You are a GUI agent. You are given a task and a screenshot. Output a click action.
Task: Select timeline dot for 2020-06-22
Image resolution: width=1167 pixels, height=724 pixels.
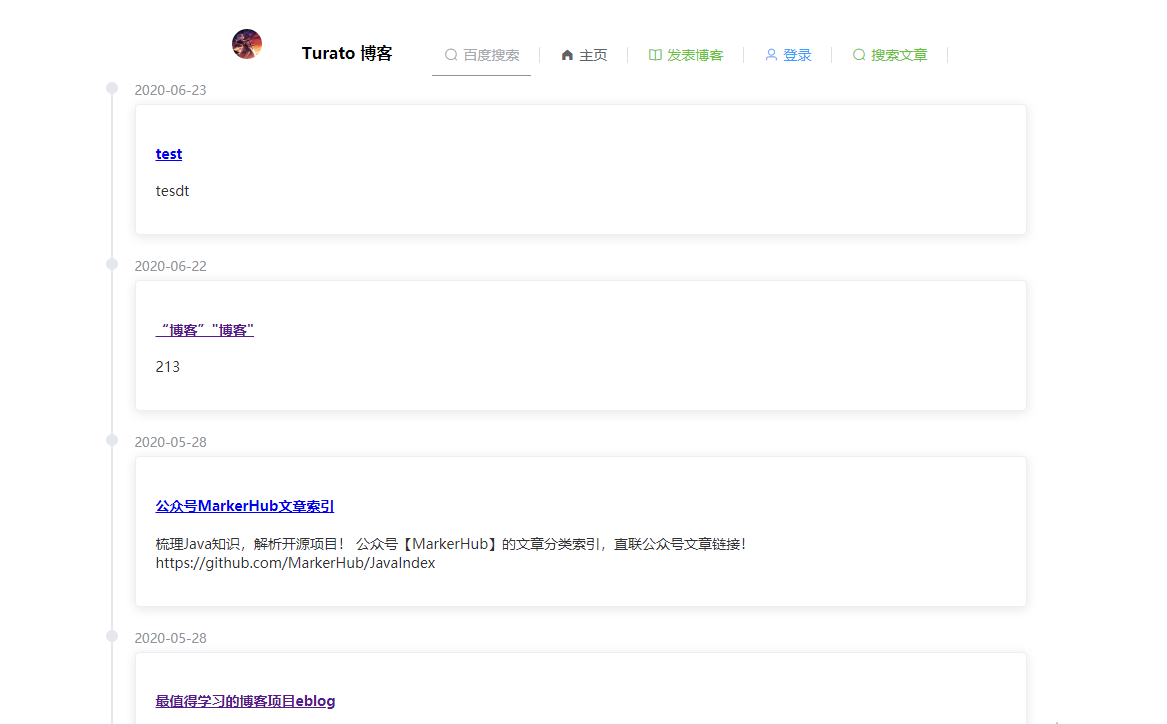point(112,264)
